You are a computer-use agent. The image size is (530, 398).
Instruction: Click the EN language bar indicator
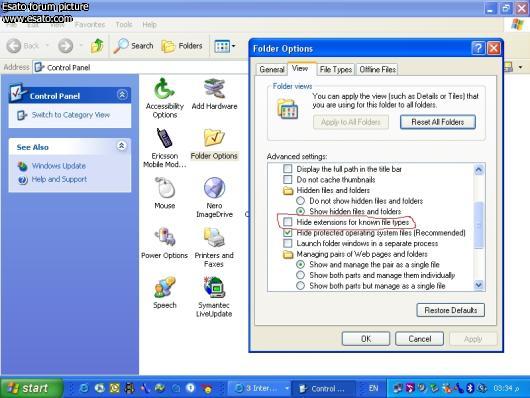373,388
